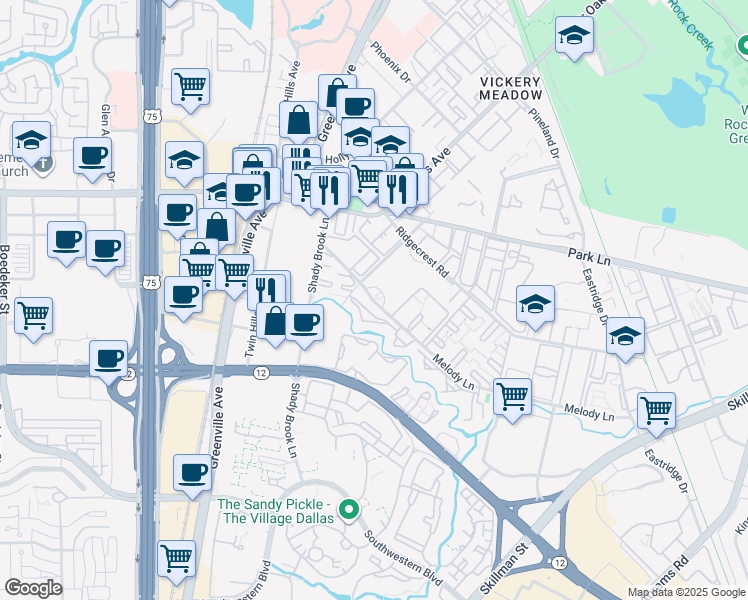The width and height of the screenshot is (748, 600).
Task: Click the Map data ©2025 Google attribution
Action: pyautogui.click(x=685, y=592)
